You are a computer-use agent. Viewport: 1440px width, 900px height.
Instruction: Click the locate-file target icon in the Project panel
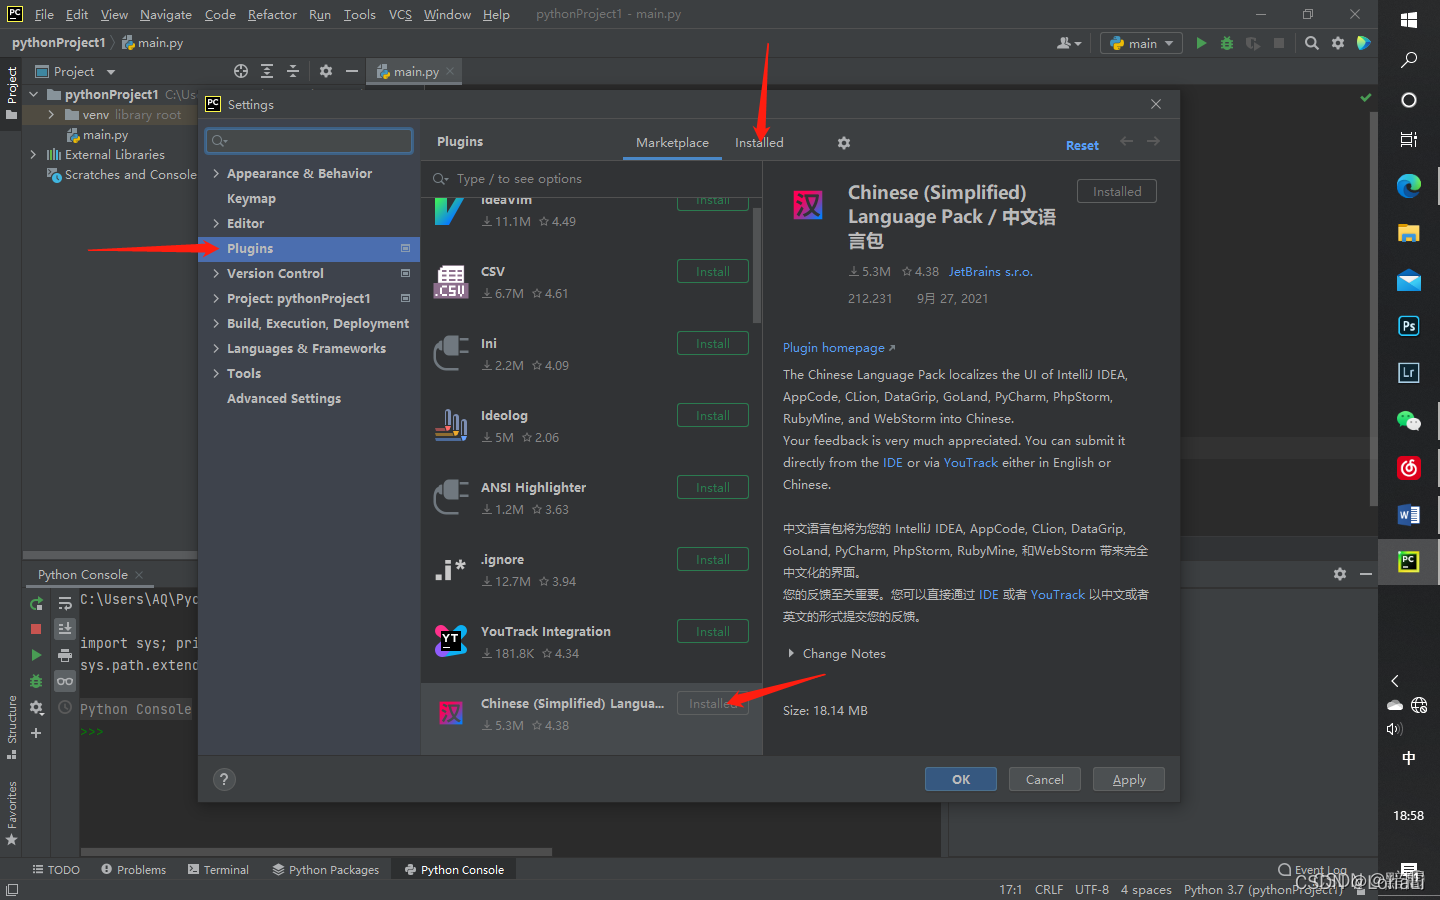[x=241, y=71]
